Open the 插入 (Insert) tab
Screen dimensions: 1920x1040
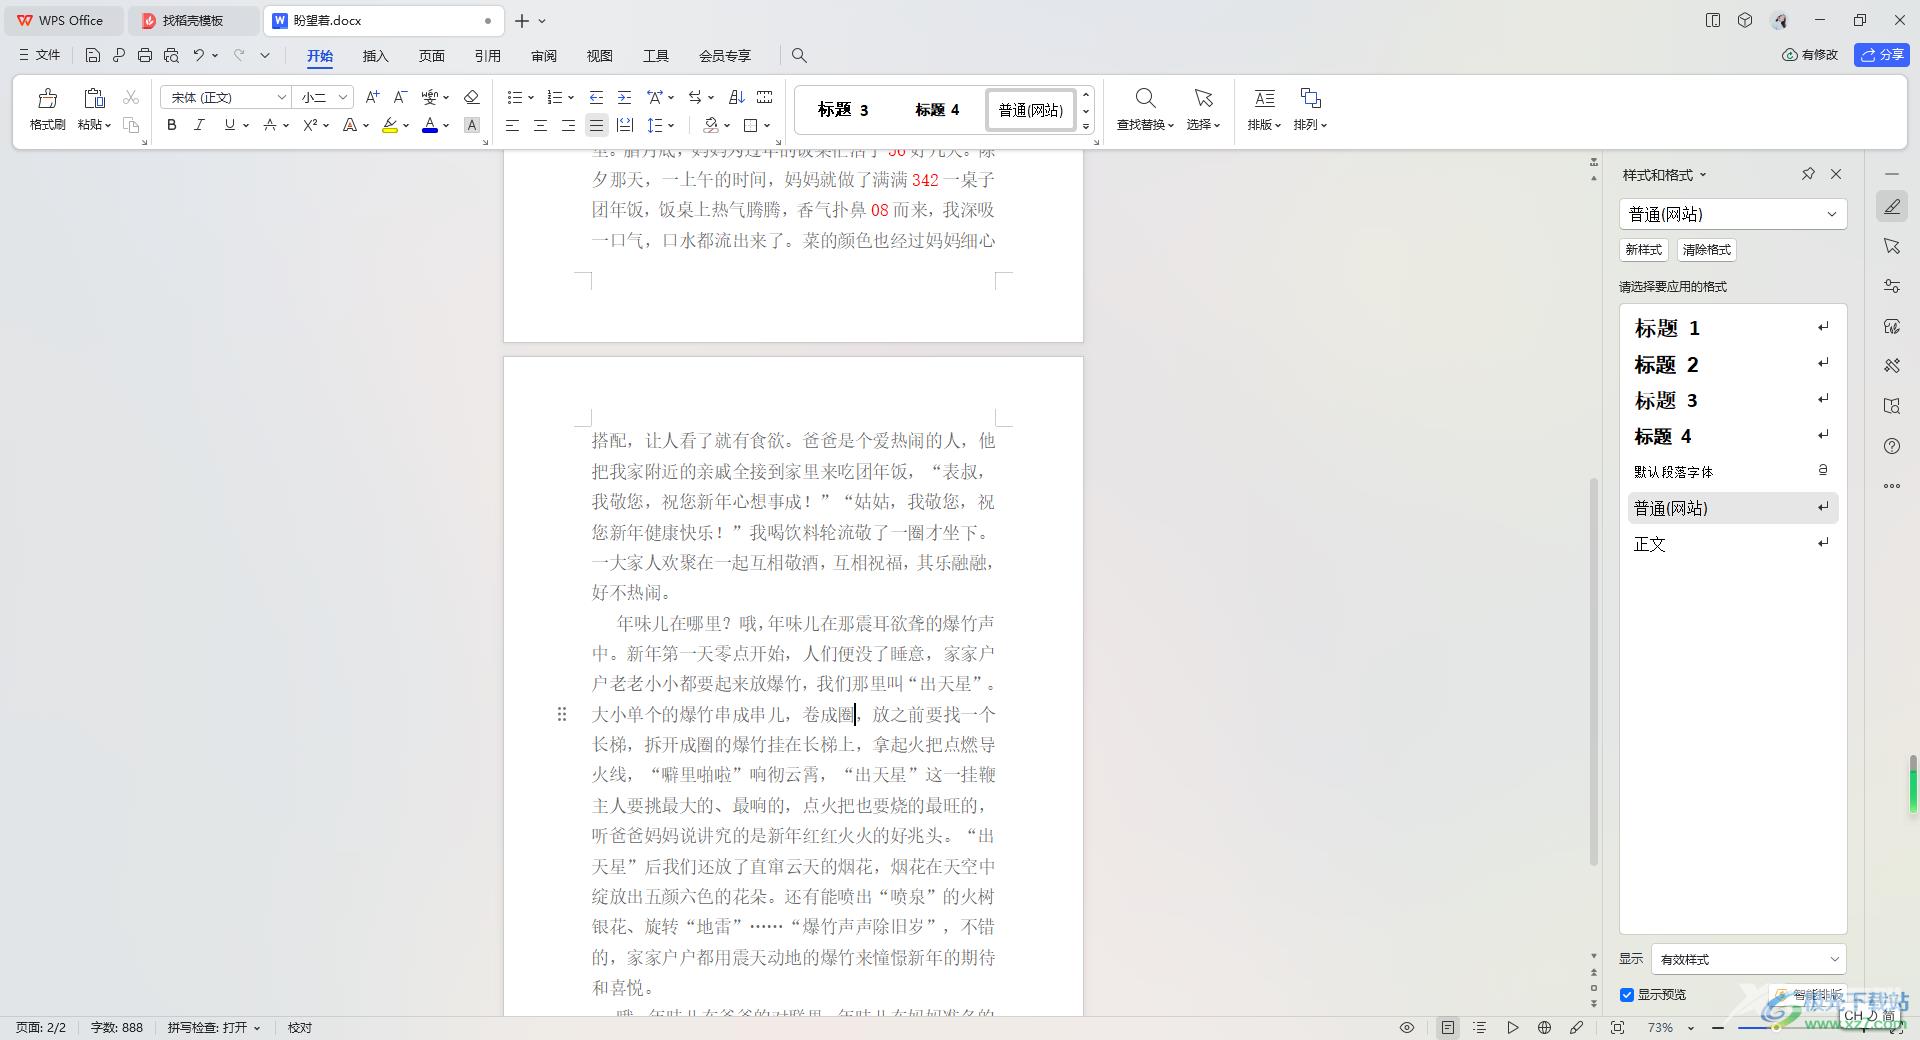375,56
